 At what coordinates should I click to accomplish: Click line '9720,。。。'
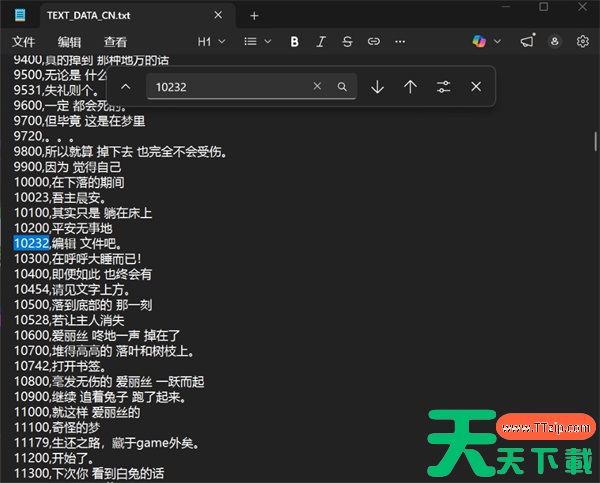tap(44, 136)
